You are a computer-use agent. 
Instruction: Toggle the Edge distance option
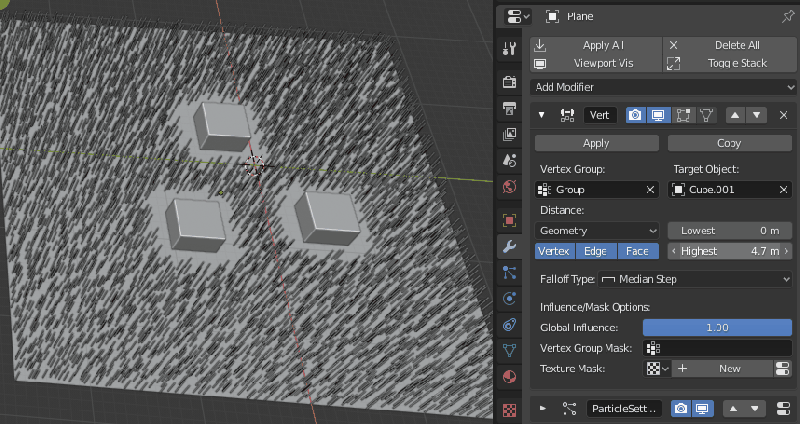[x=596, y=251]
